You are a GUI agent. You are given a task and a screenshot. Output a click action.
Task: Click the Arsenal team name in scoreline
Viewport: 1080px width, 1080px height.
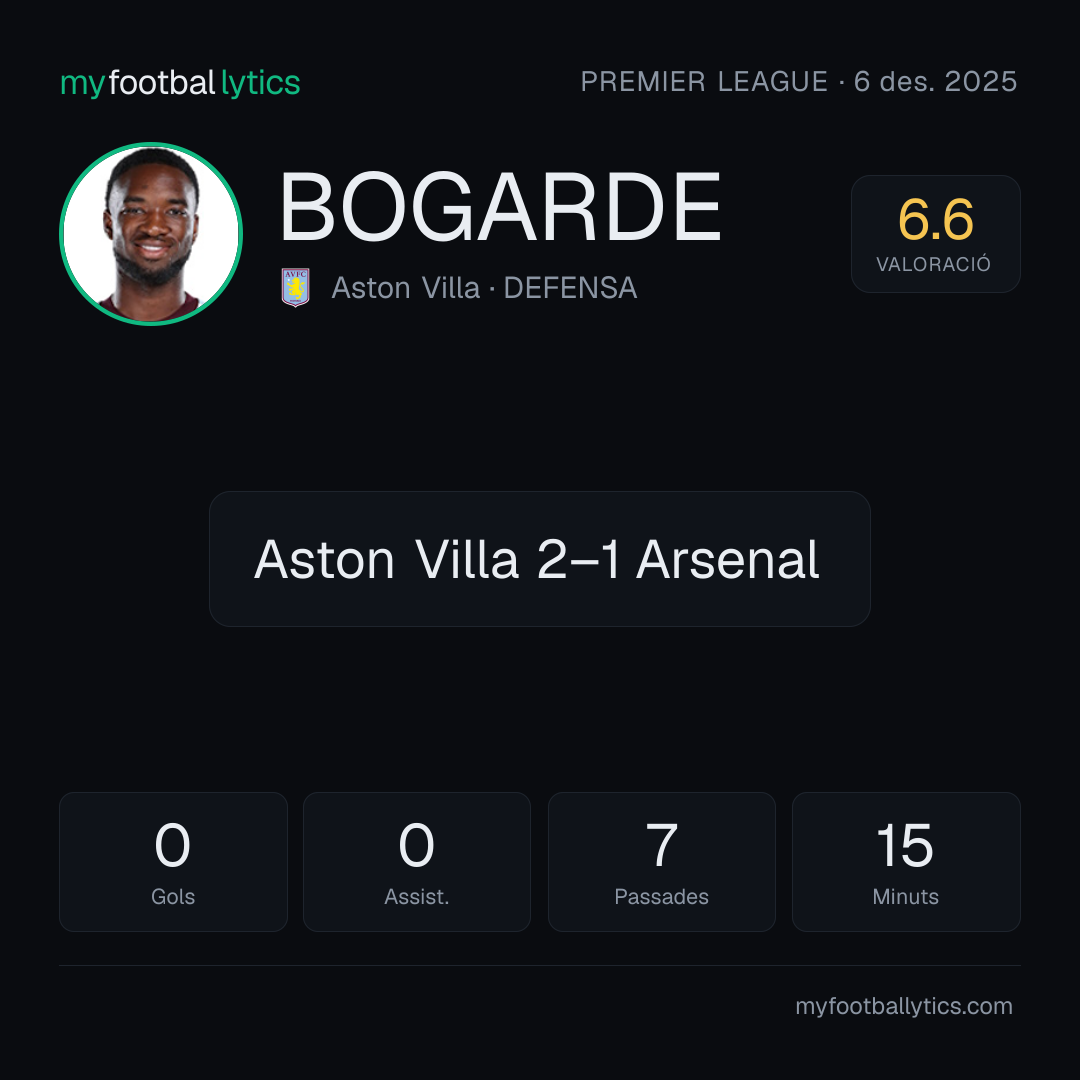tap(727, 559)
